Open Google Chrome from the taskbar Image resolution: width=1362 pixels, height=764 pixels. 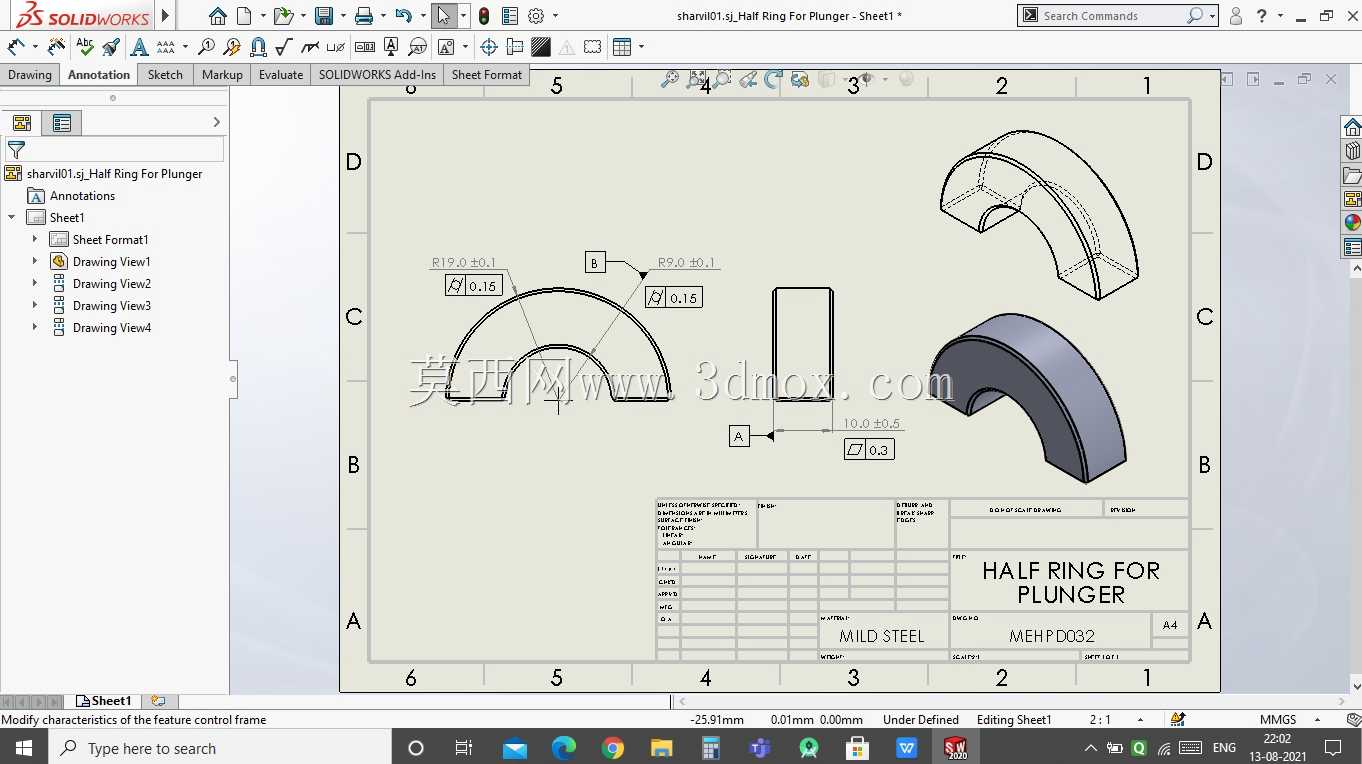pos(613,747)
